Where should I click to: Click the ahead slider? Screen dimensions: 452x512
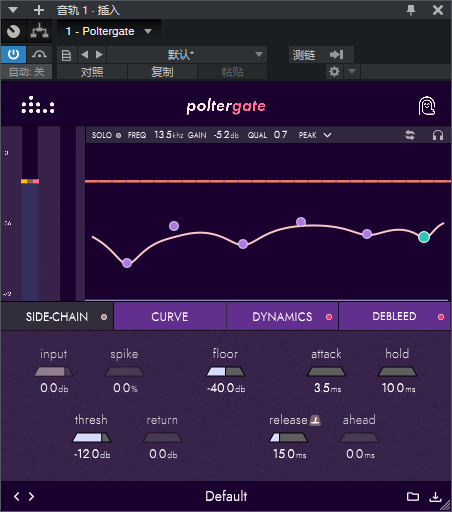359,438
